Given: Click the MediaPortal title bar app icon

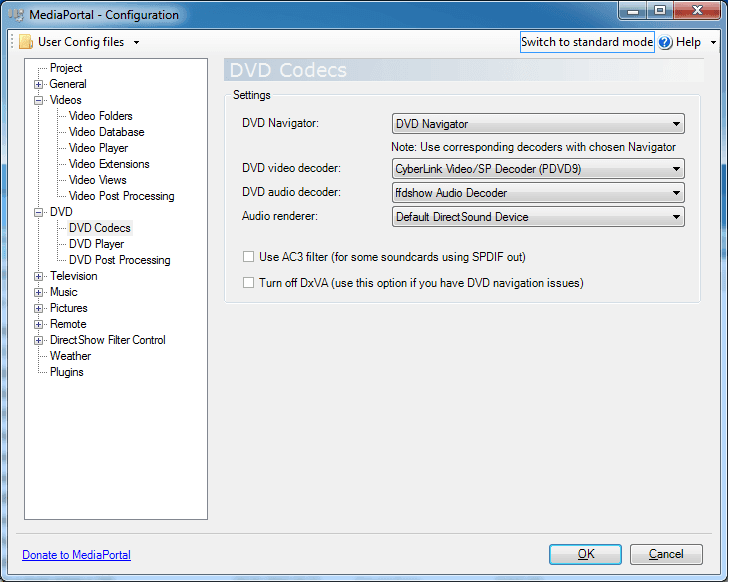Looking at the screenshot, I should (x=16, y=14).
